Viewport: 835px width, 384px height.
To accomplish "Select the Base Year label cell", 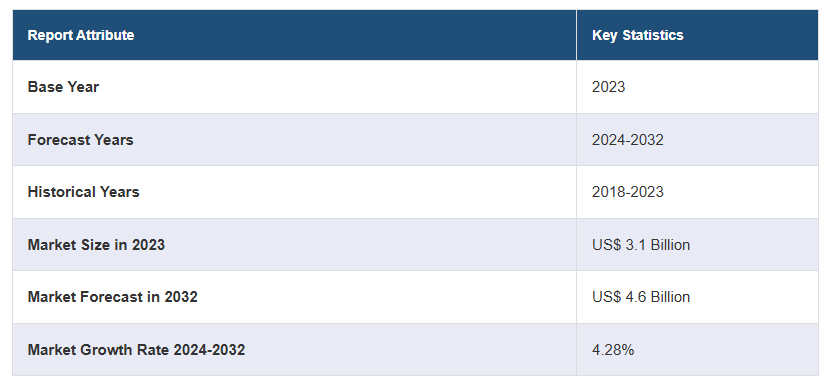I will (x=294, y=87).
